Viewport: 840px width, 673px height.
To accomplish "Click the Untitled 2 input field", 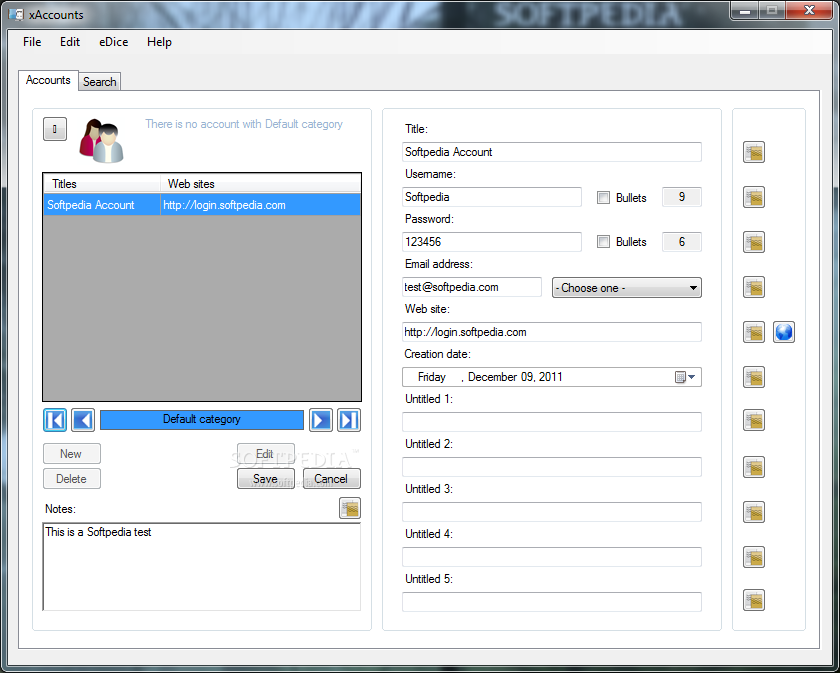I will 552,467.
